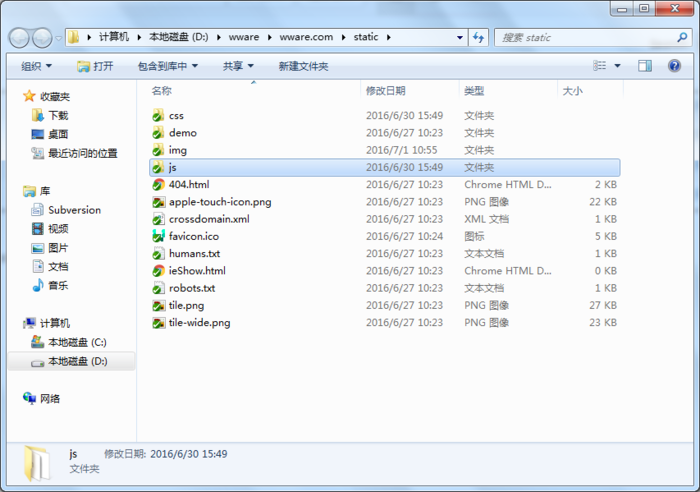Click the humans.txt file icon
This screenshot has height=492, width=700.
click(158, 254)
